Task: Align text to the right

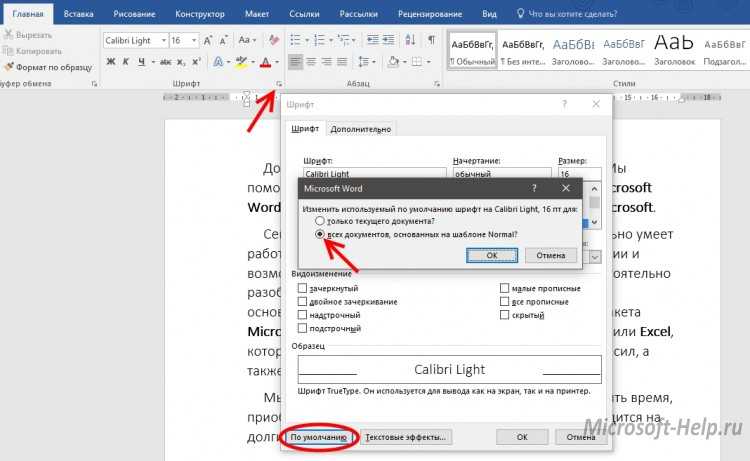Action: click(326, 62)
